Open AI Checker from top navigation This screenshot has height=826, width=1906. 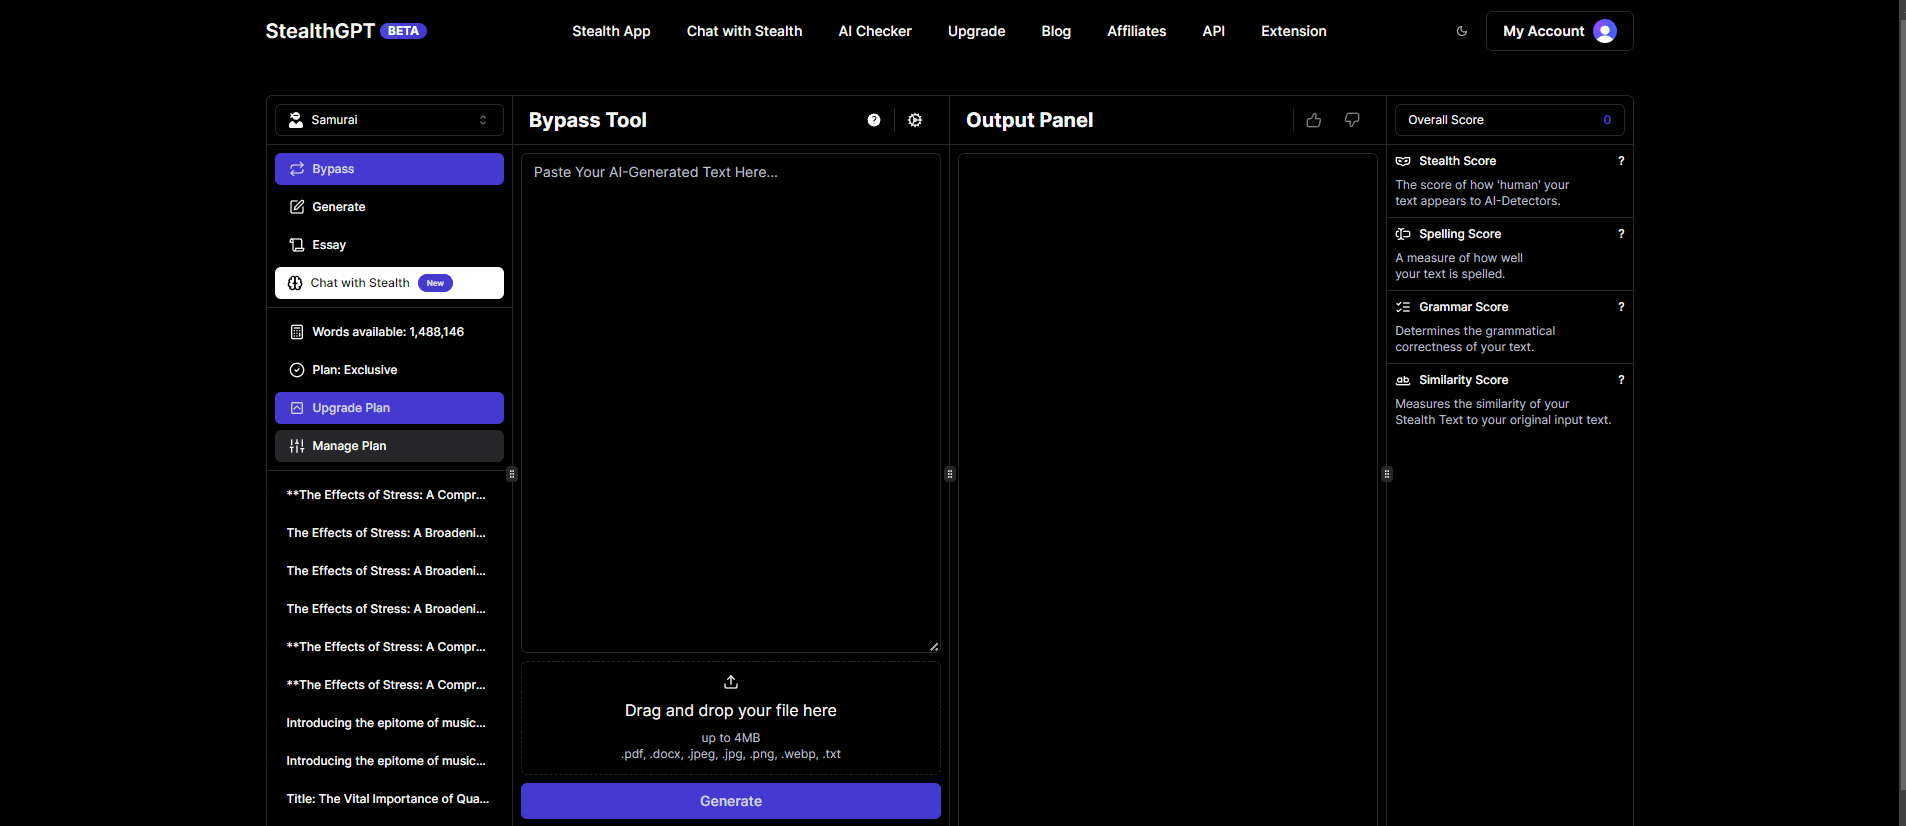[875, 31]
